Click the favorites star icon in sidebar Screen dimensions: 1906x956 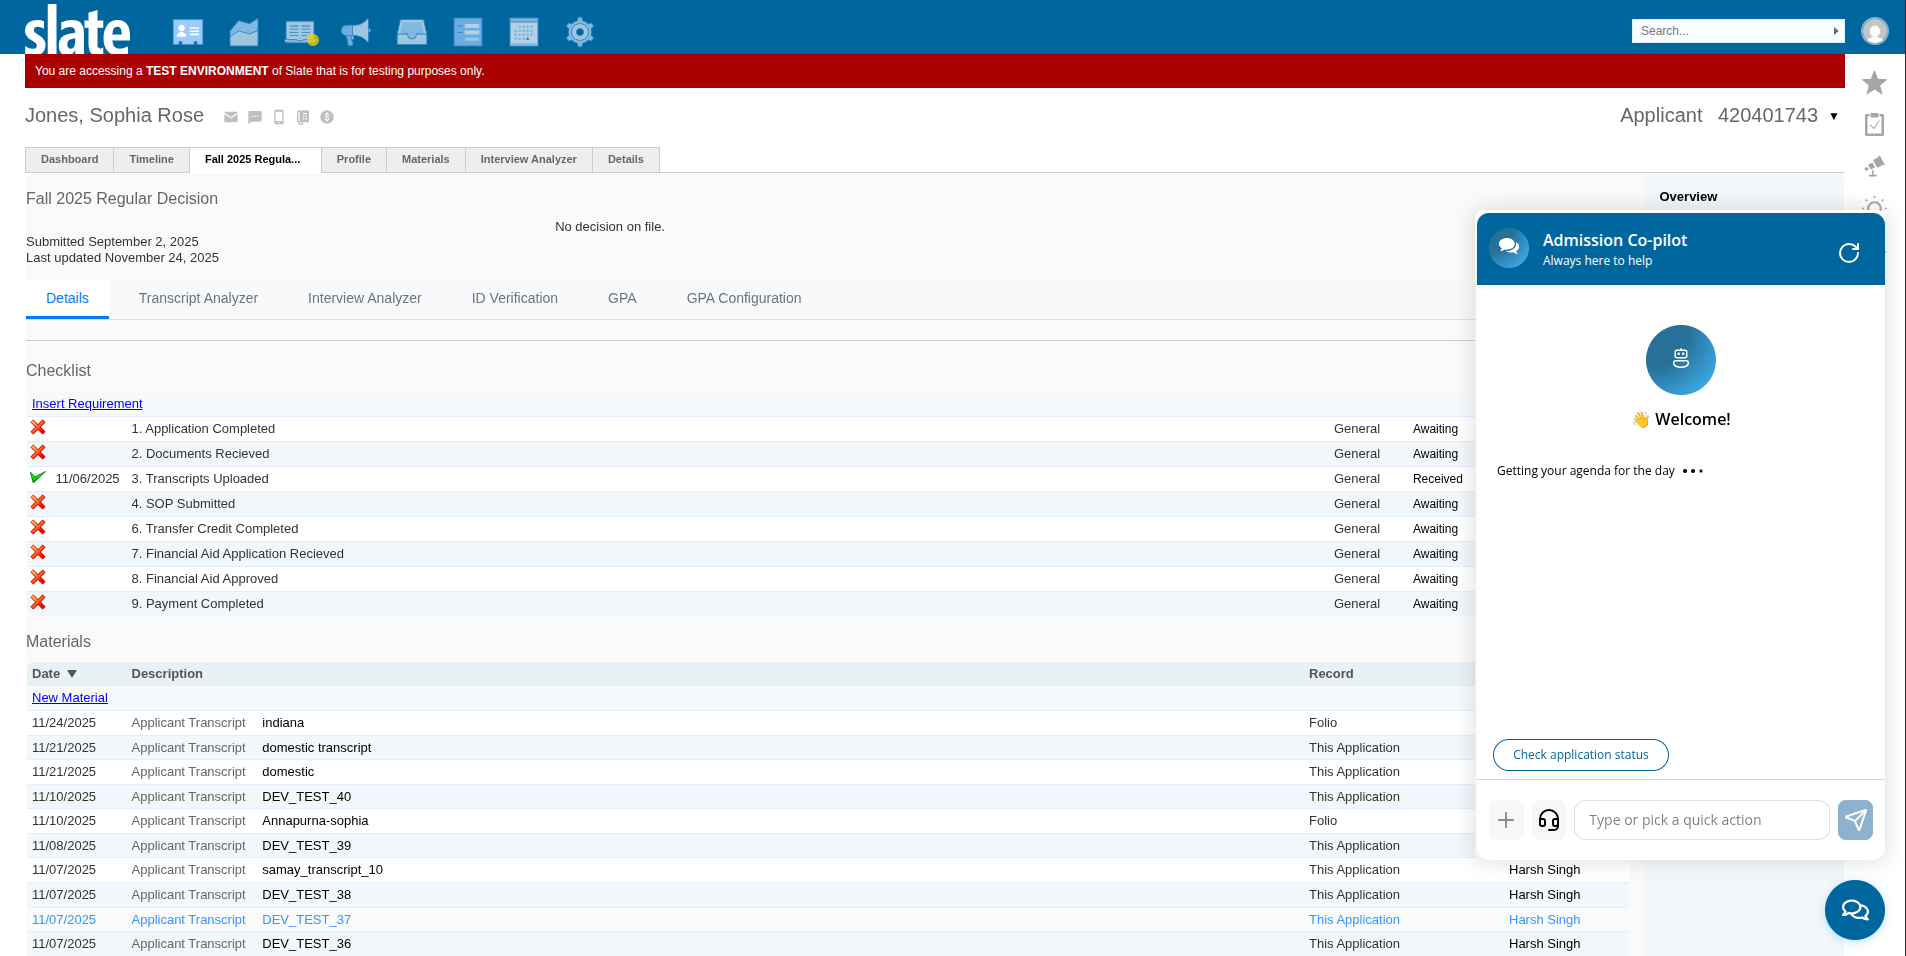[x=1874, y=83]
